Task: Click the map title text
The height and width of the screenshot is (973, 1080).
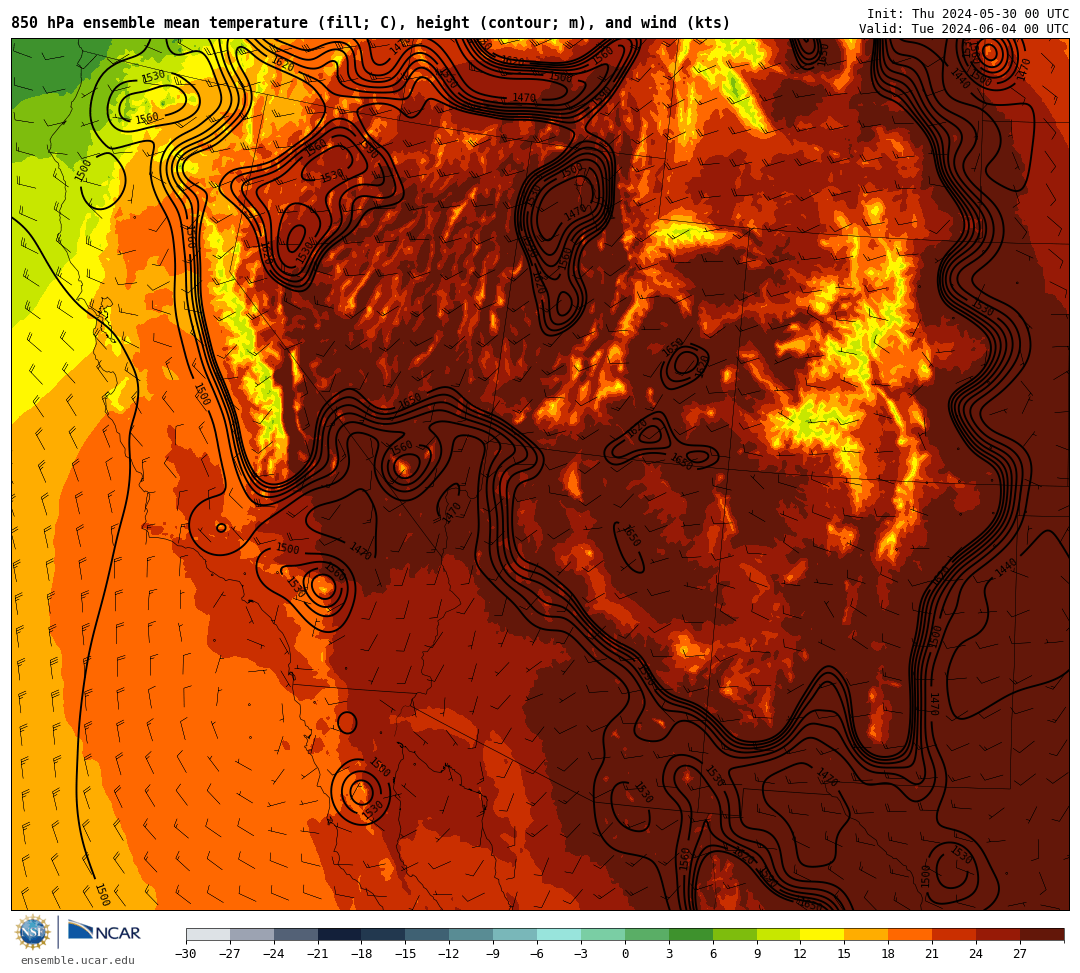Action: click(x=371, y=23)
